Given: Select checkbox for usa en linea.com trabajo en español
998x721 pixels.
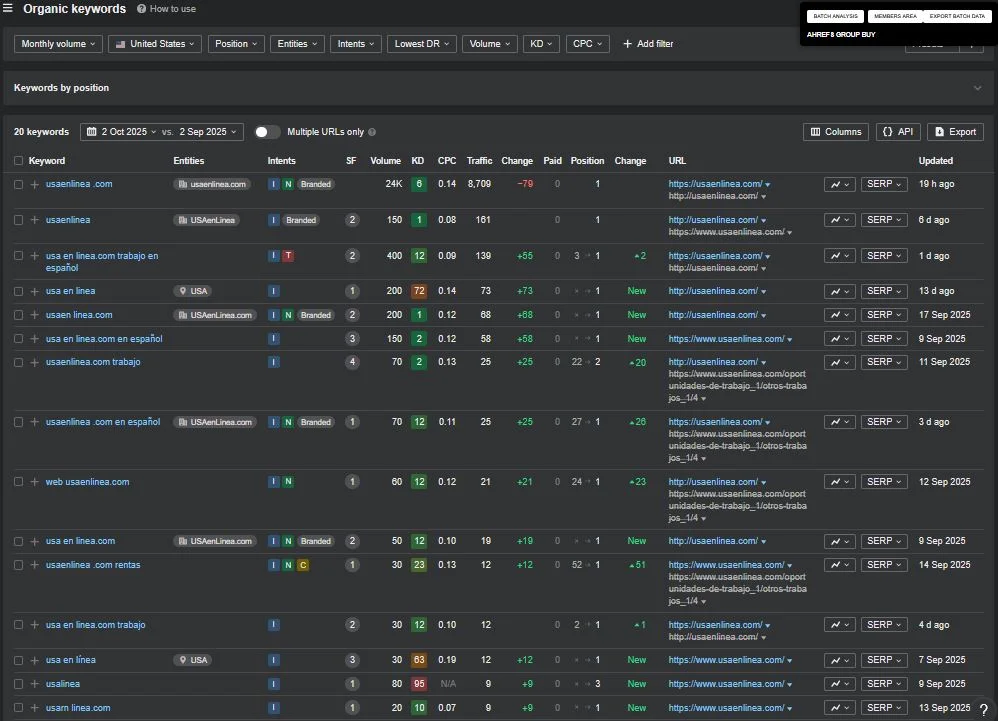Looking at the screenshot, I should point(18,256).
